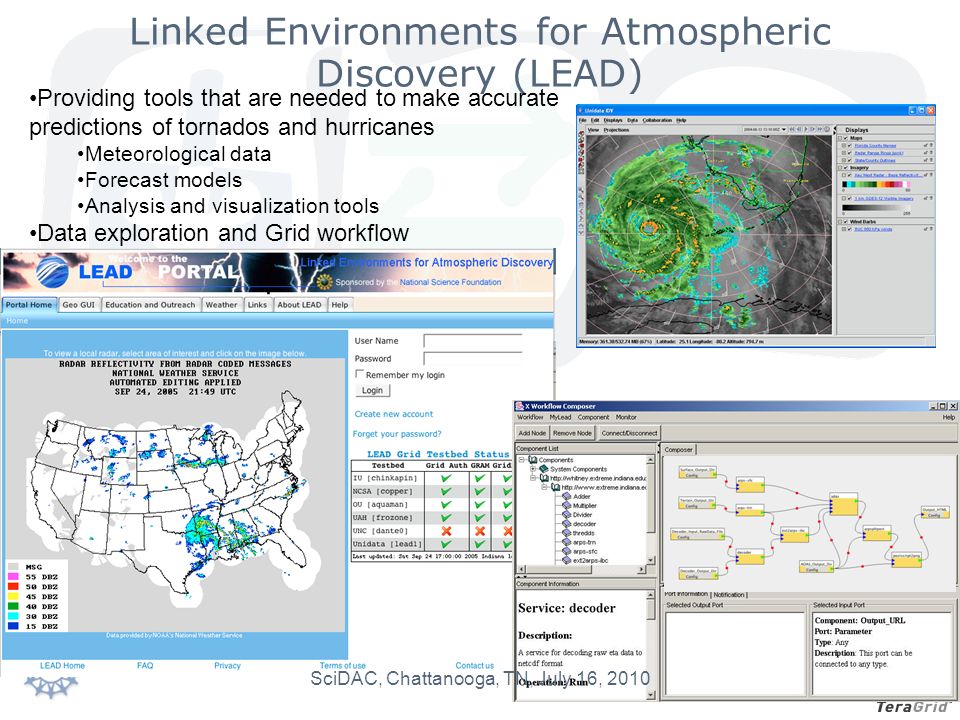Click the User Name input field
Image resolution: width=960 pixels, height=720 pixels.
[x=473, y=341]
